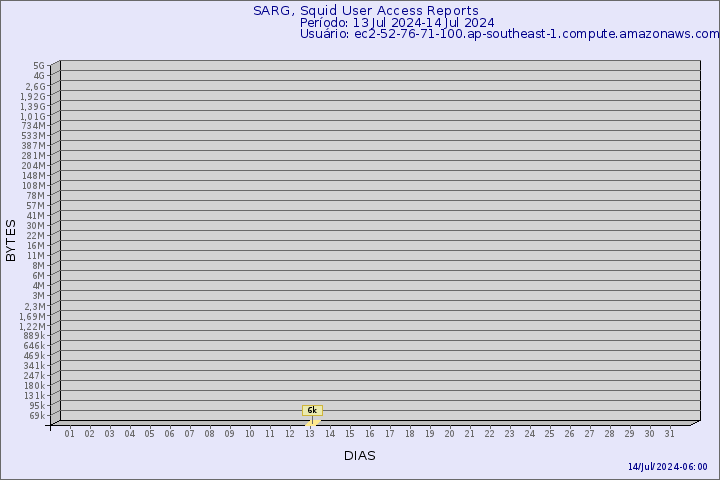Viewport: 720px width, 480px height.
Task: Click day 12 on the x-axis
Action: (x=290, y=434)
